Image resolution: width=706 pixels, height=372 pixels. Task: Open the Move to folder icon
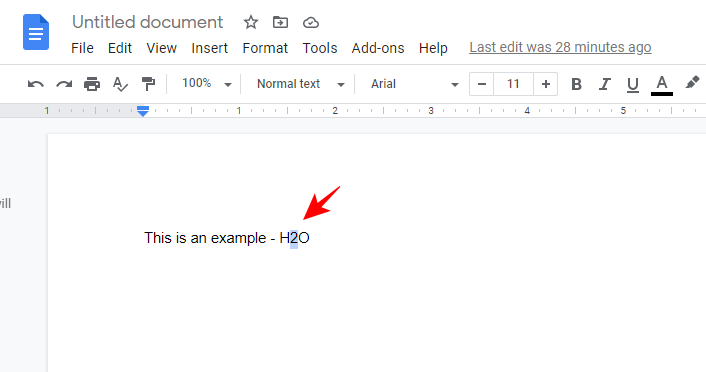point(280,22)
